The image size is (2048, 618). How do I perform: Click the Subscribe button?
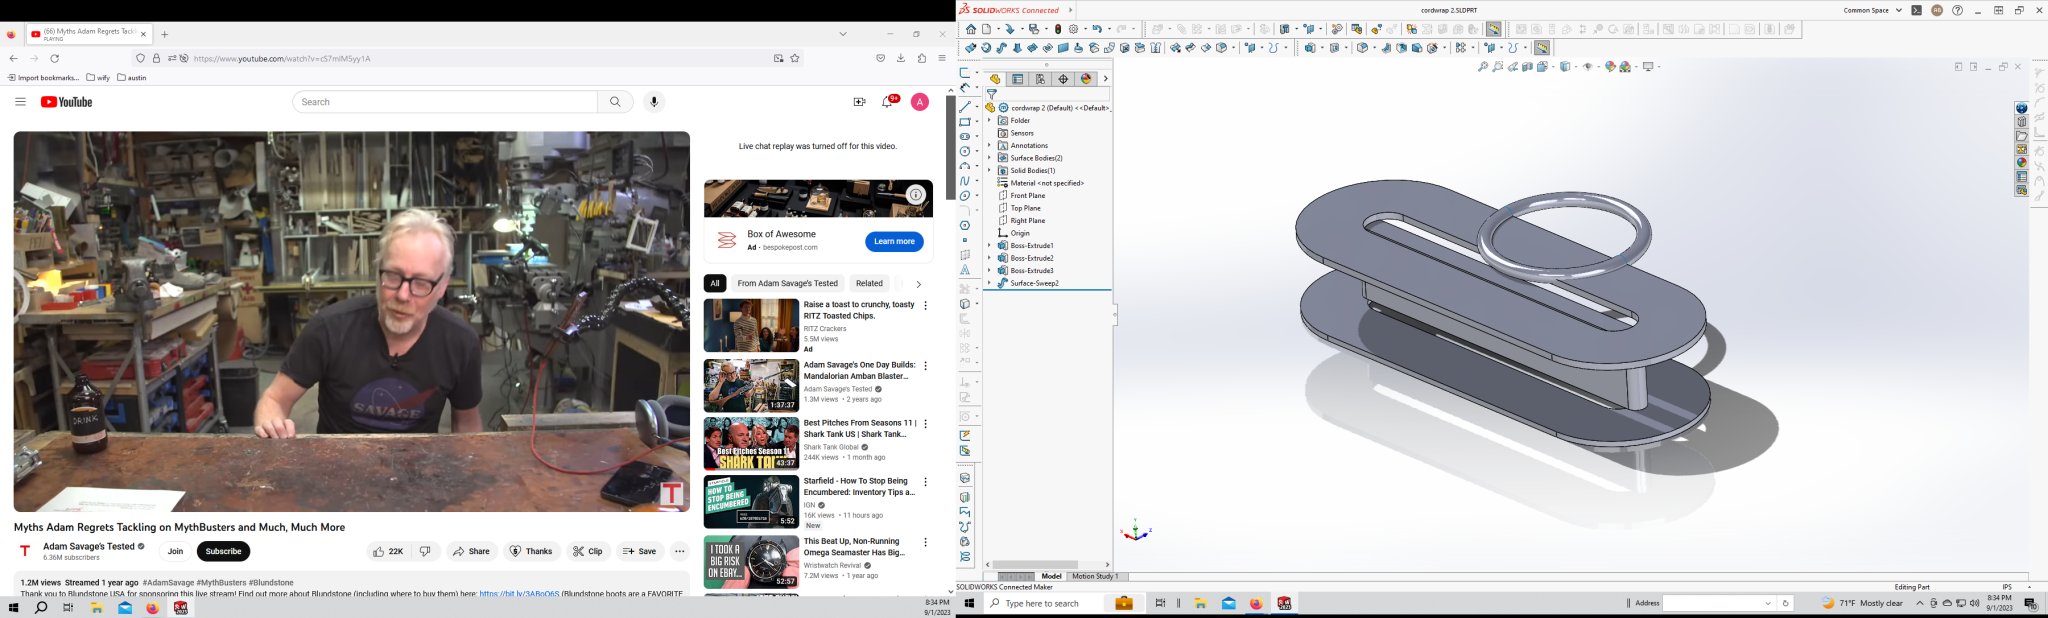(x=223, y=551)
